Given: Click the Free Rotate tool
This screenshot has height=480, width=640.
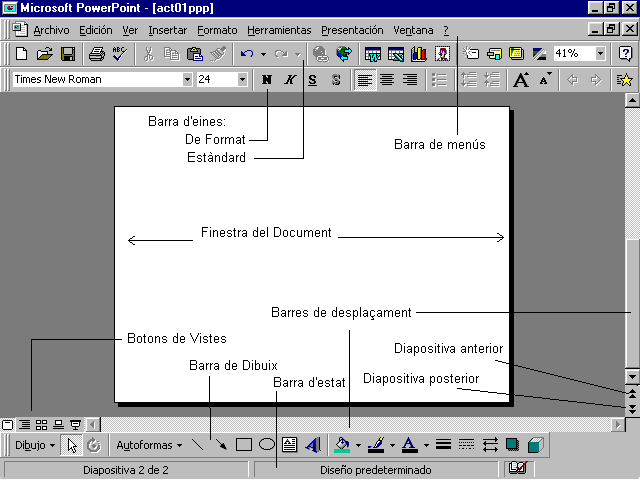Looking at the screenshot, I should click(94, 445).
